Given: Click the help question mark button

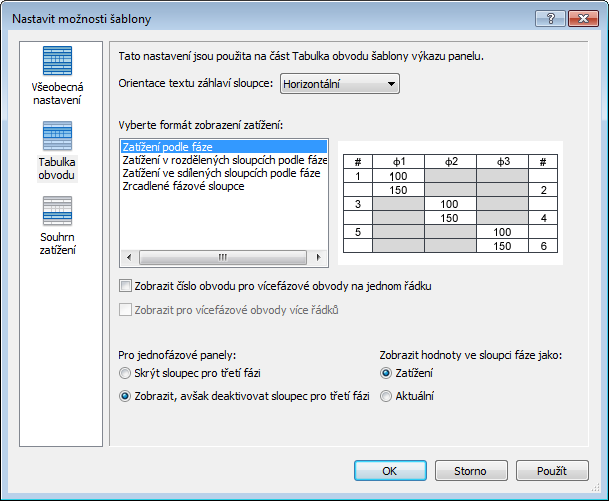Looking at the screenshot, I should click(x=550, y=18).
